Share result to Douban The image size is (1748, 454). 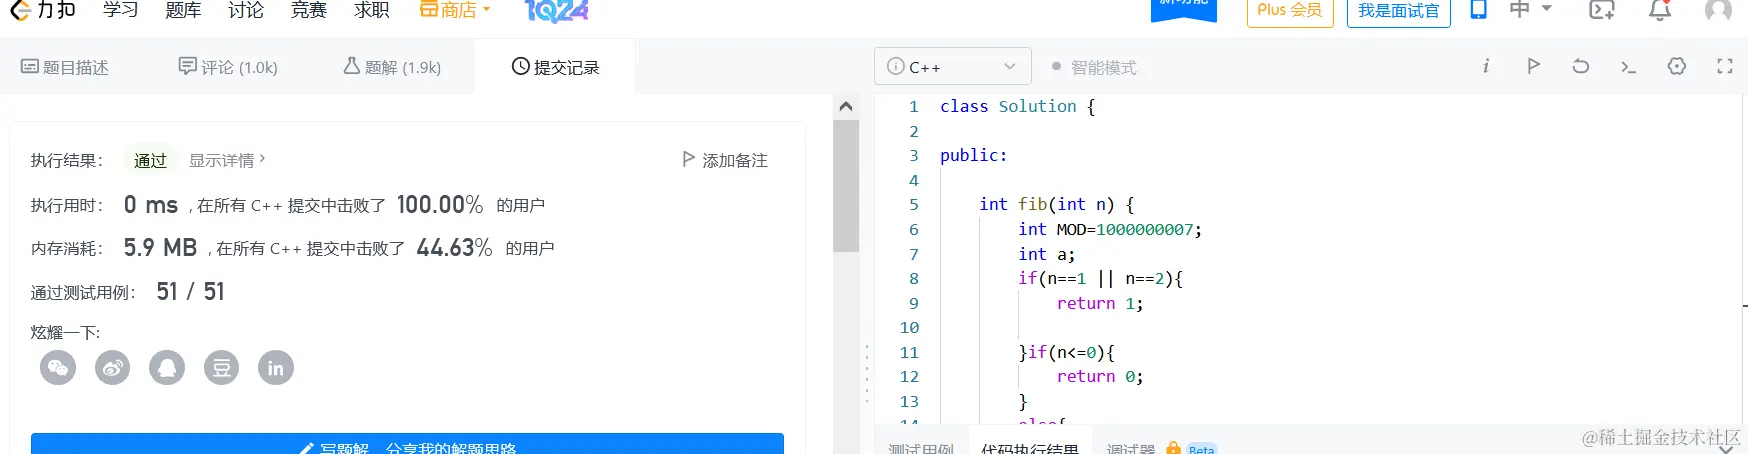tap(222, 368)
